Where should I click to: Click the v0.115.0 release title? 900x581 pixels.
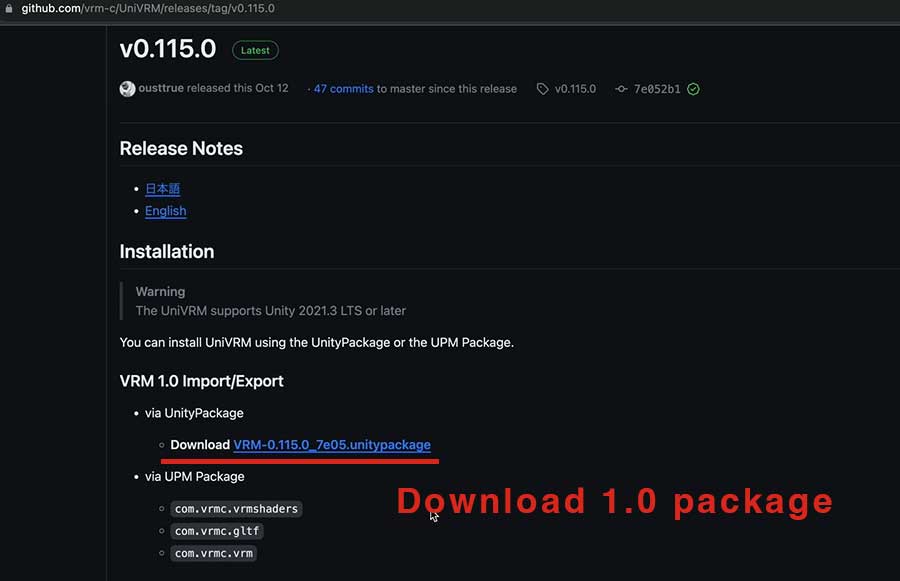pyautogui.click(x=168, y=49)
